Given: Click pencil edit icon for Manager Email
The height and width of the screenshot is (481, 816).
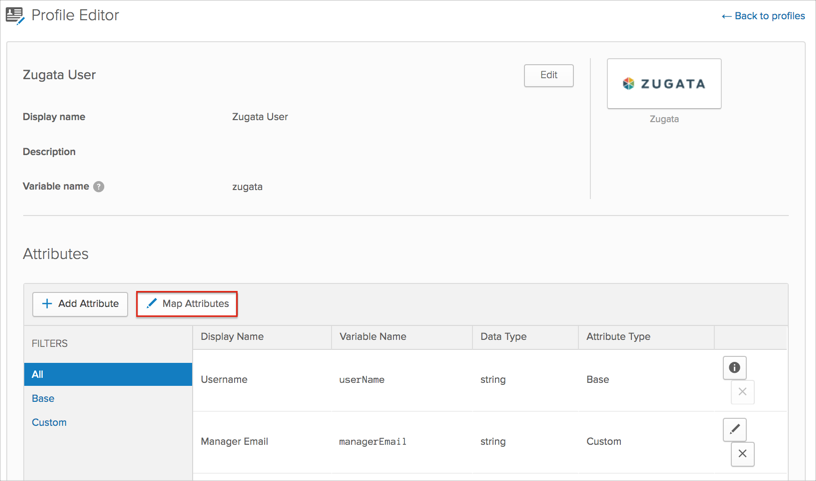Looking at the screenshot, I should click(x=734, y=430).
